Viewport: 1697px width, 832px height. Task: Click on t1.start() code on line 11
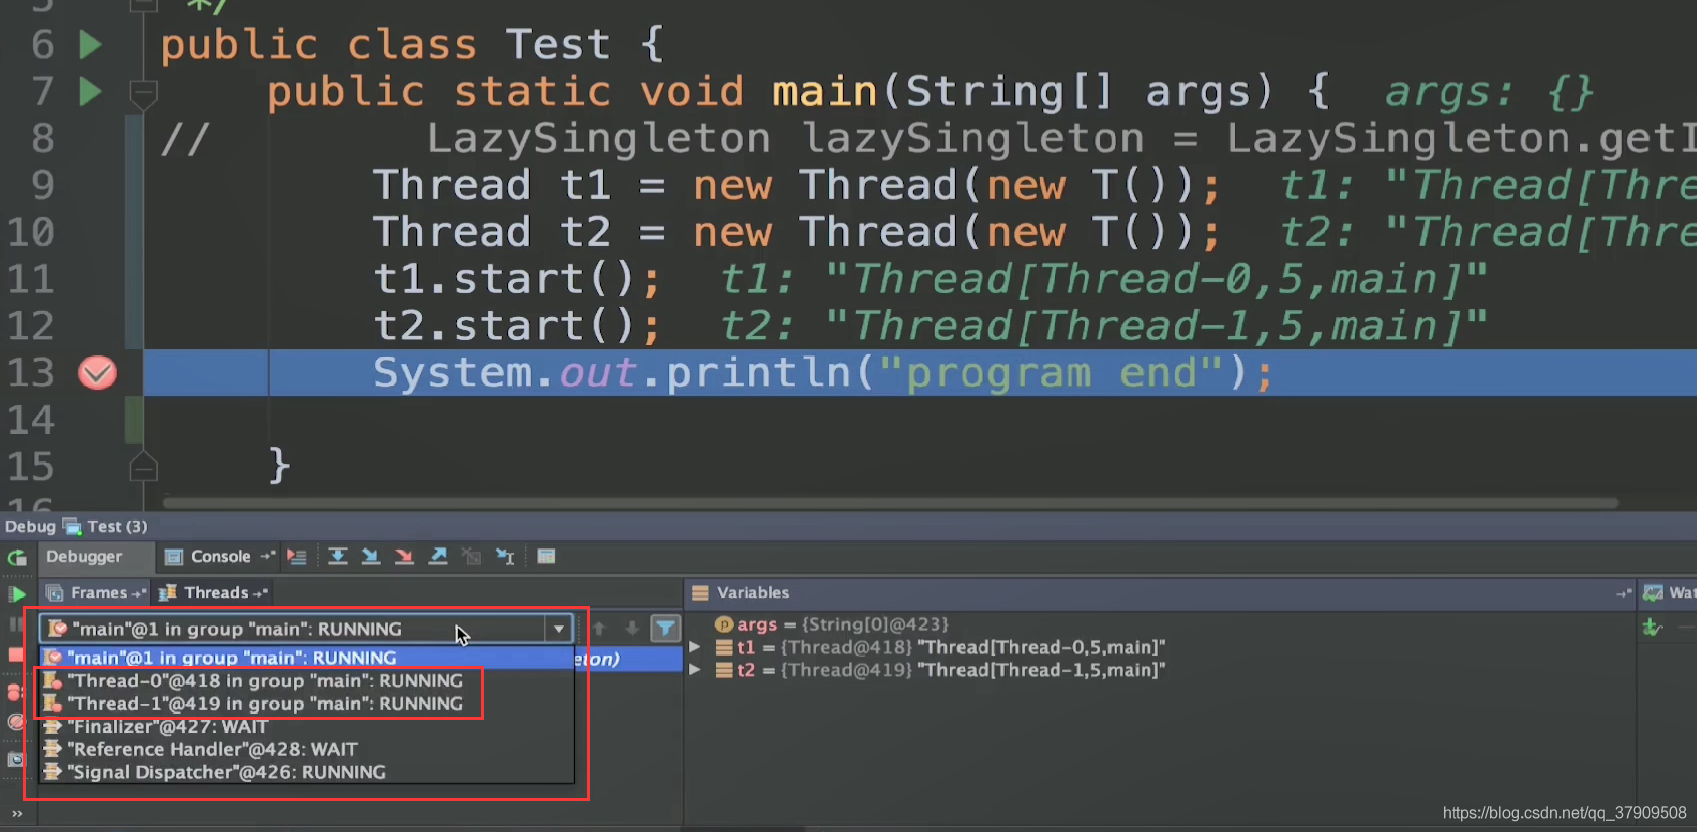tap(516, 279)
